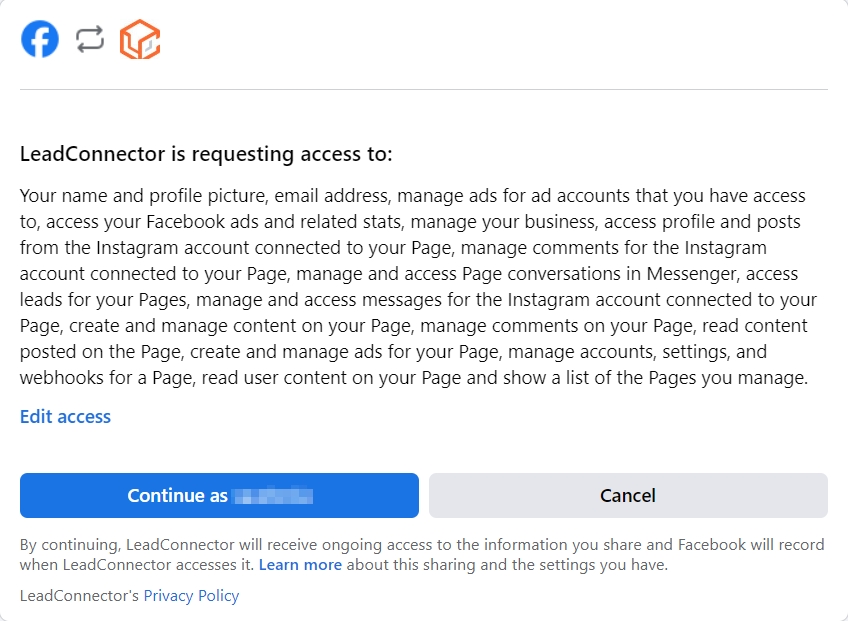Open the Learn more link
The width and height of the screenshot is (848, 621).
pos(300,565)
